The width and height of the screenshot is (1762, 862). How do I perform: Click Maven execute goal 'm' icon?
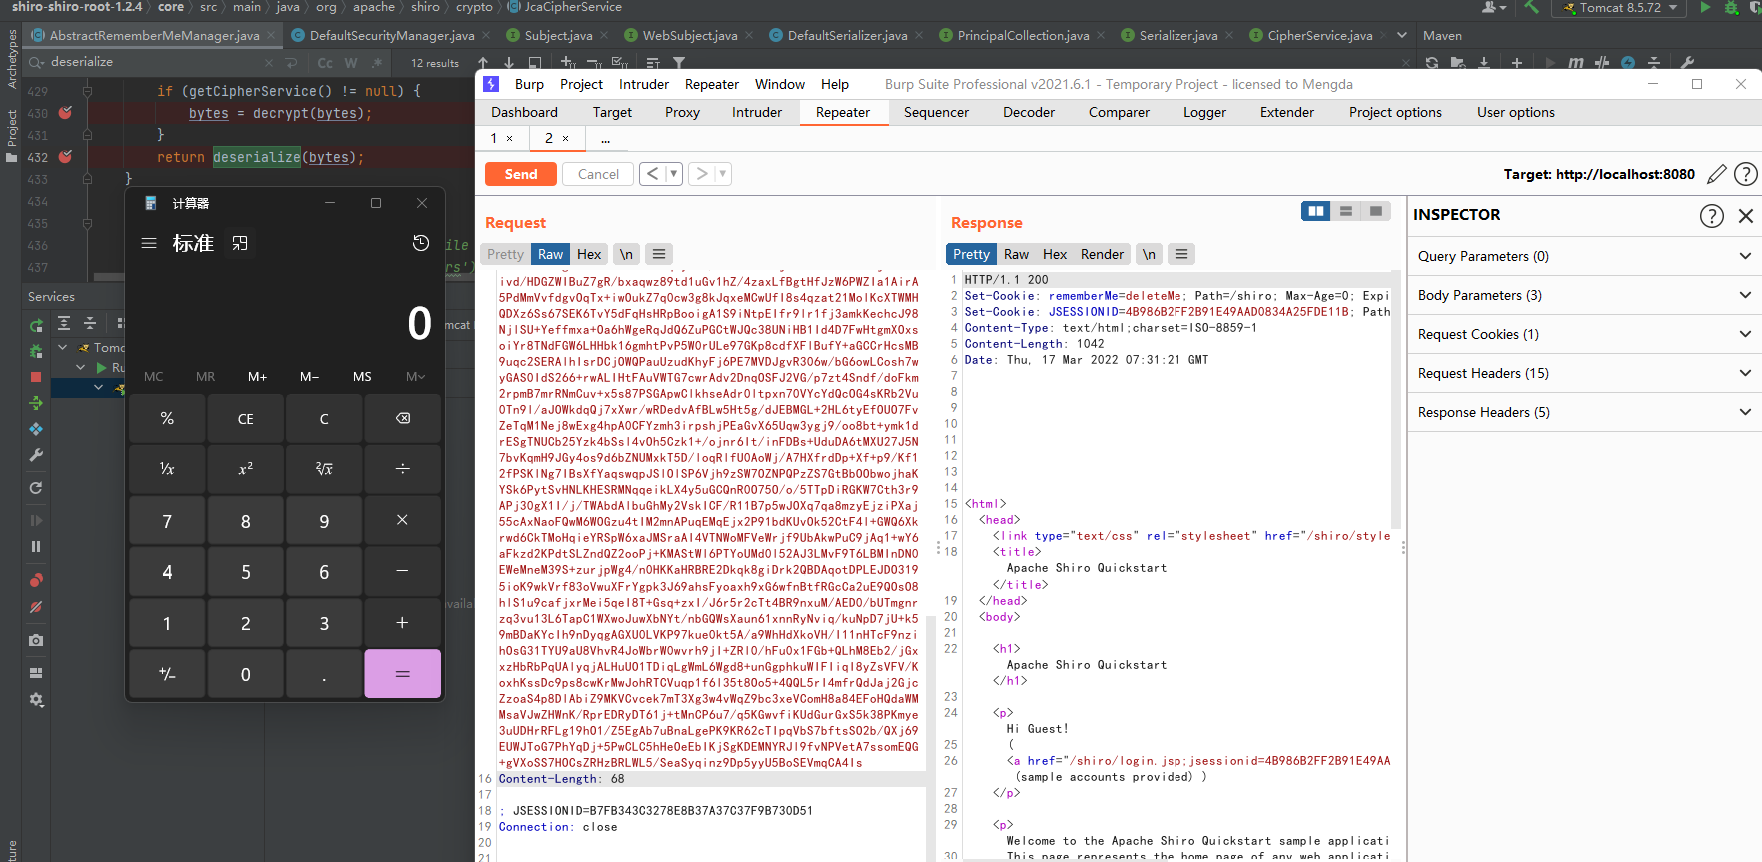tap(1576, 62)
